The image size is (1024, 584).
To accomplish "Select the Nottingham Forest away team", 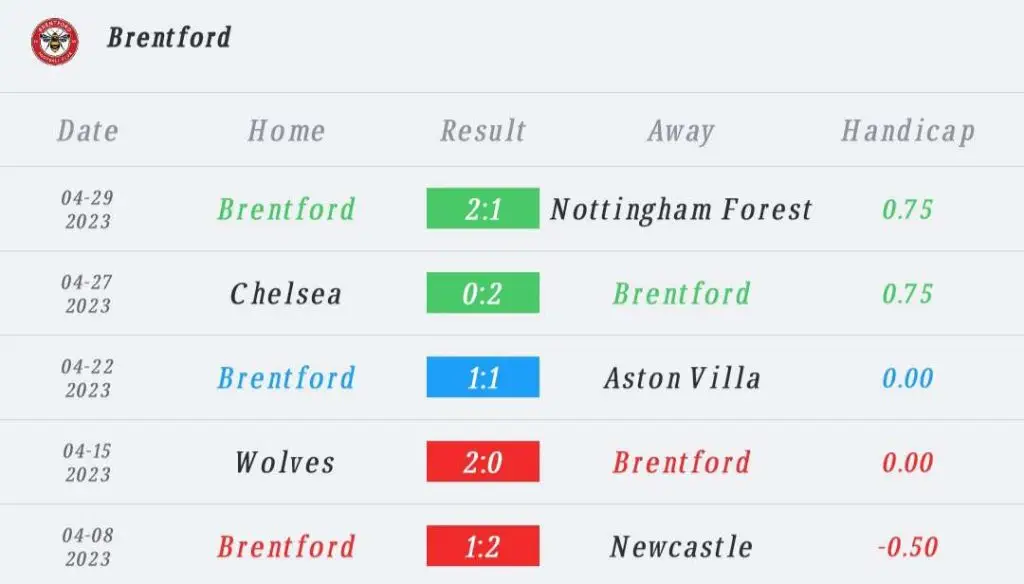I will 681,210.
